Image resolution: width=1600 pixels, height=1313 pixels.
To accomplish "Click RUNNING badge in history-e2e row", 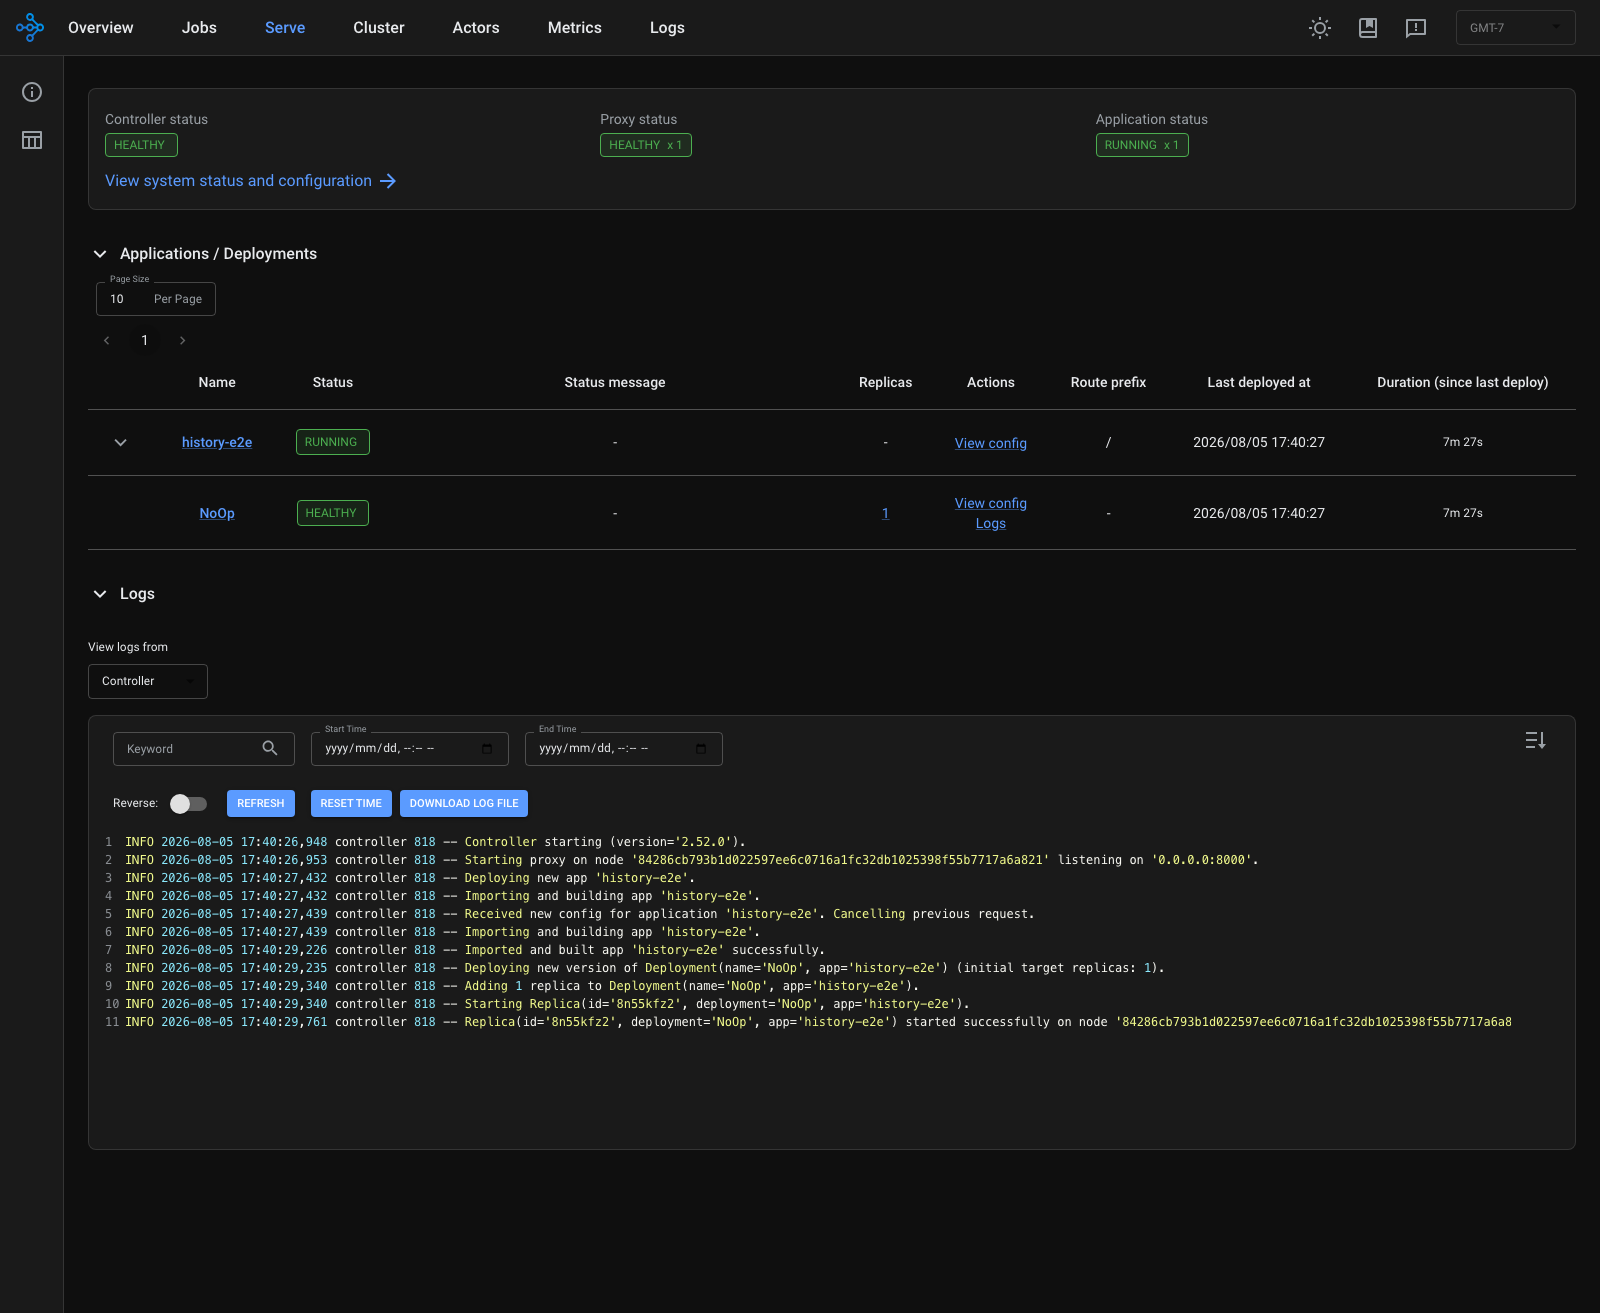I will coord(333,442).
